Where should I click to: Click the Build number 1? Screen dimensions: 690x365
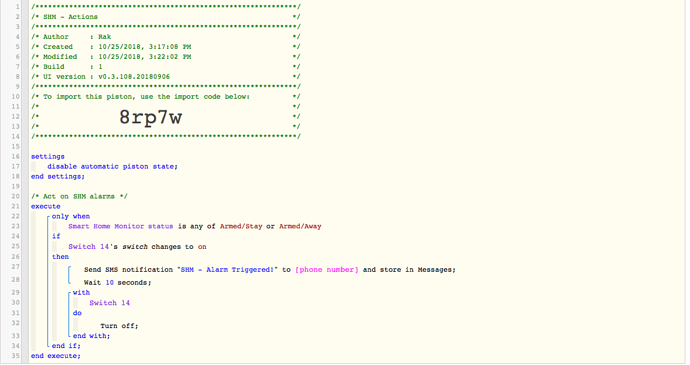pos(100,67)
